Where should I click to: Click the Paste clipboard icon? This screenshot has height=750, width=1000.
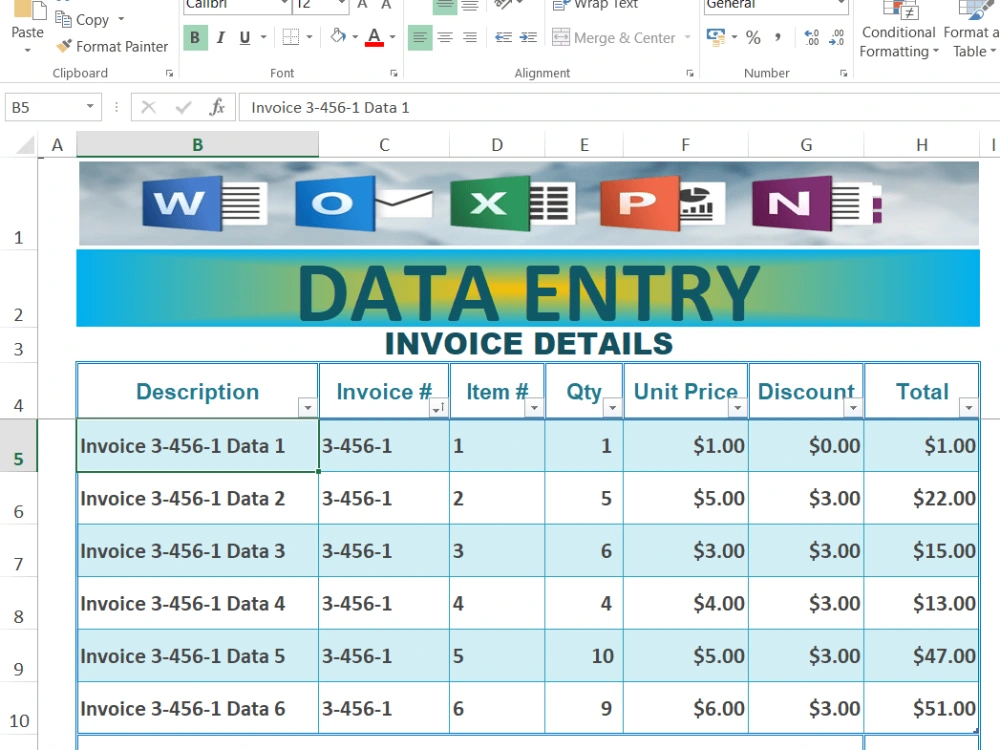[x=29, y=9]
